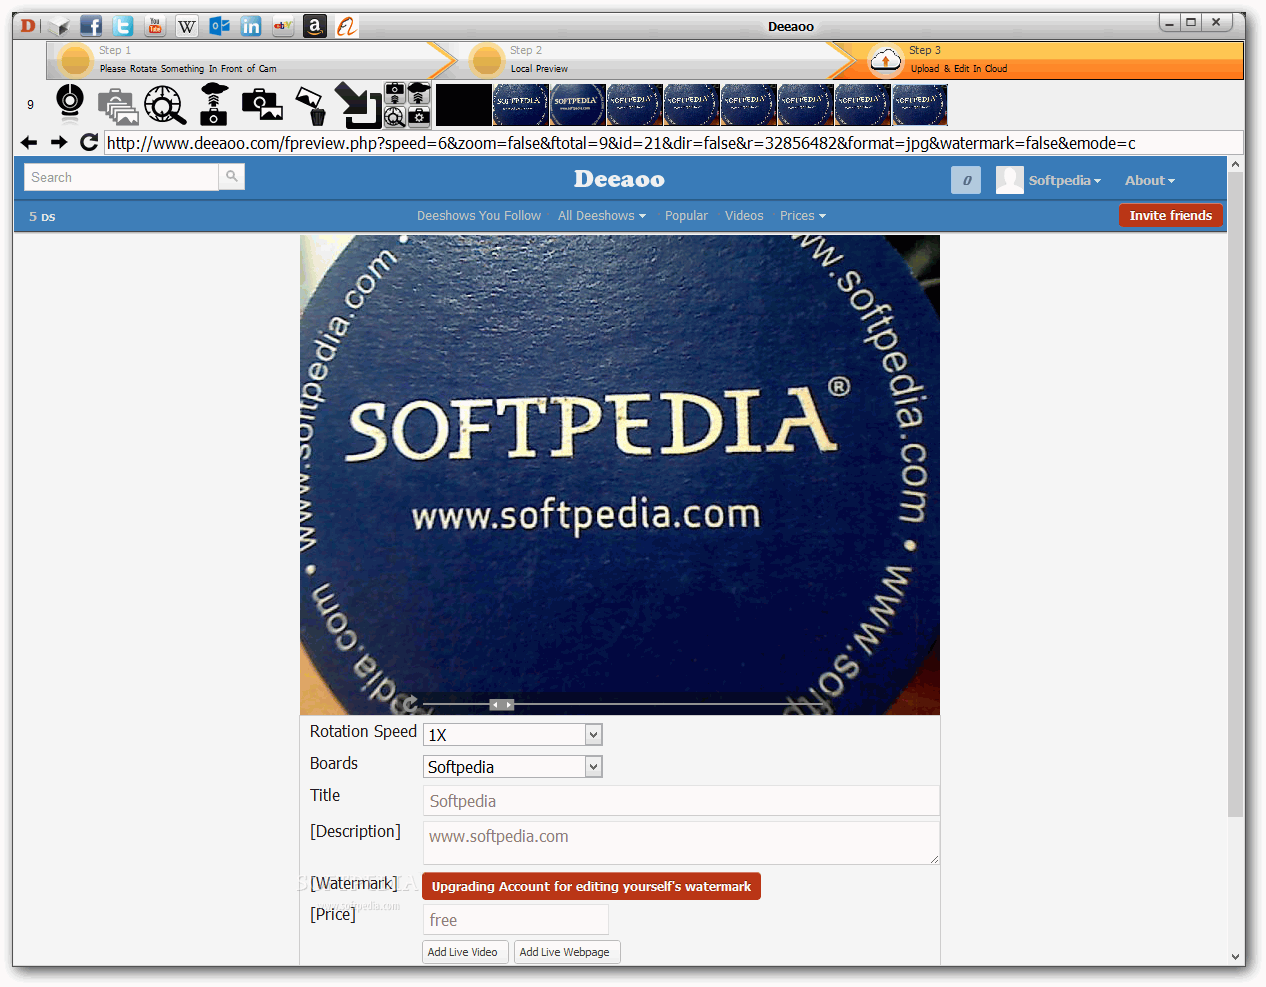Click the small camera upload icon
The image size is (1266, 987).
tap(395, 94)
